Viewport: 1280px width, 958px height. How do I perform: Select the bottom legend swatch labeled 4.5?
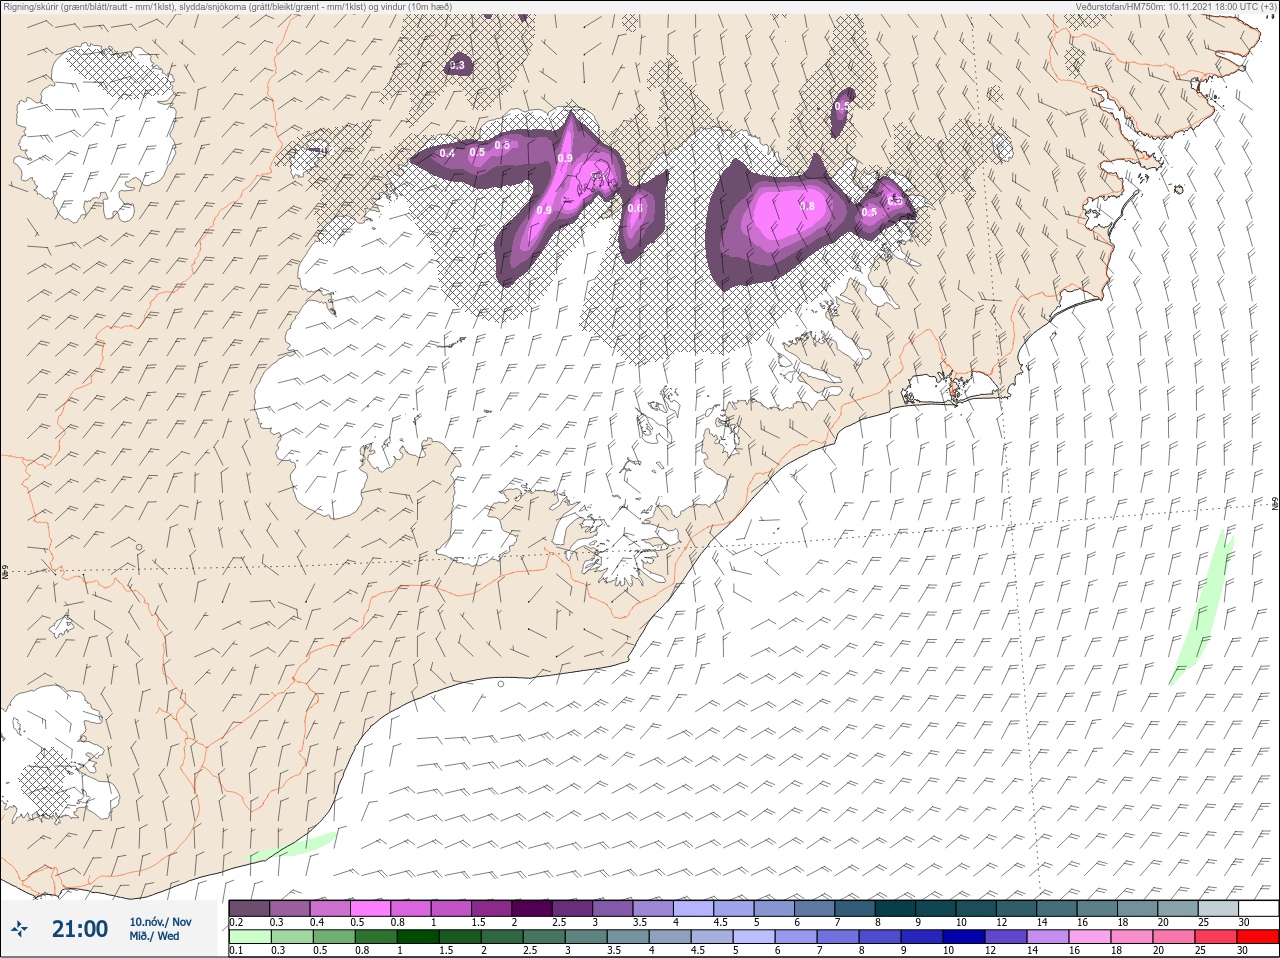[712, 937]
